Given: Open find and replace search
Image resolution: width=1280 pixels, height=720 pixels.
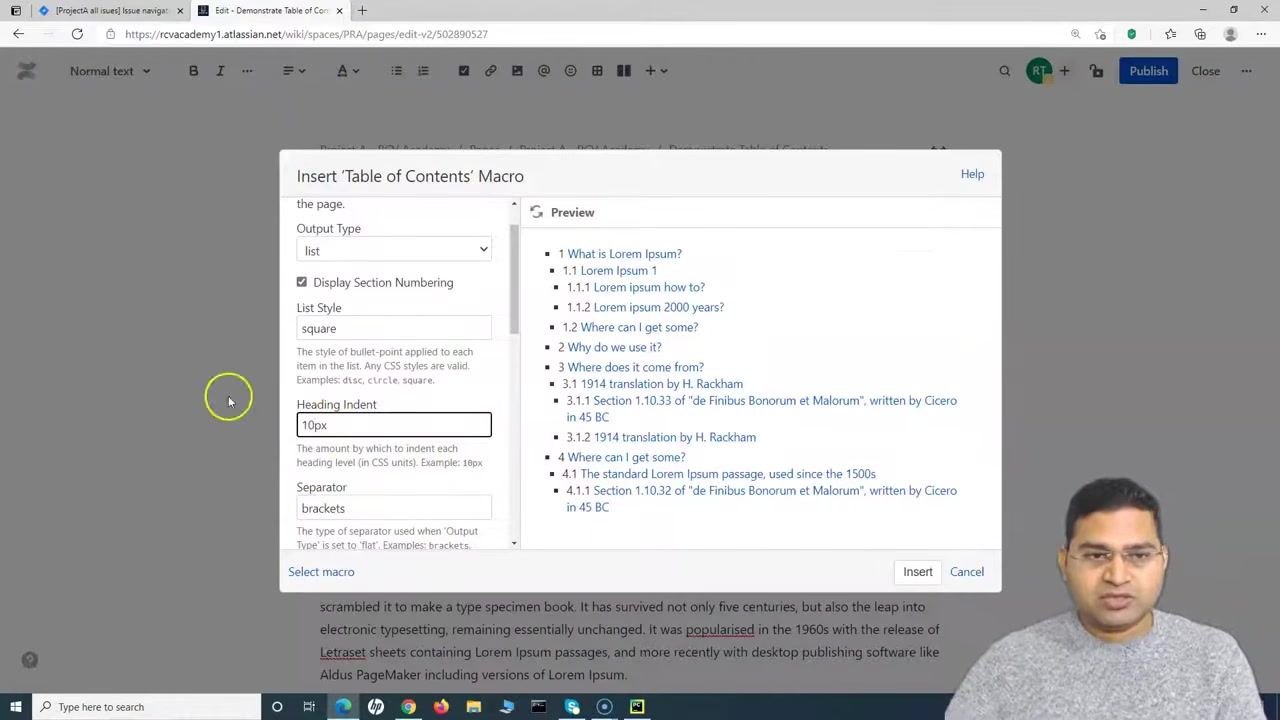Looking at the screenshot, I should click(1005, 71).
